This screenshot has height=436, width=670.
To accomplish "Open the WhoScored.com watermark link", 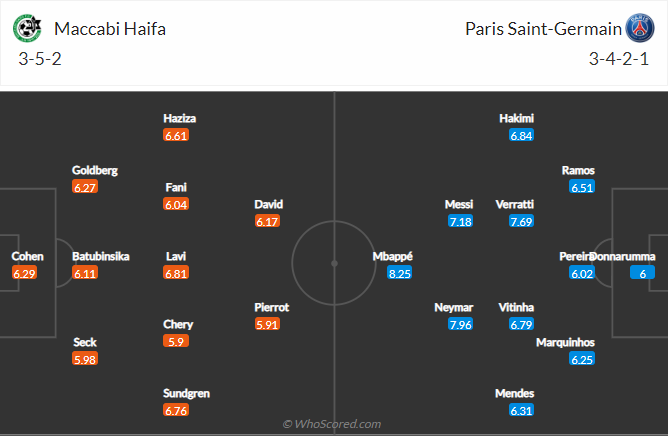I will (331, 424).
